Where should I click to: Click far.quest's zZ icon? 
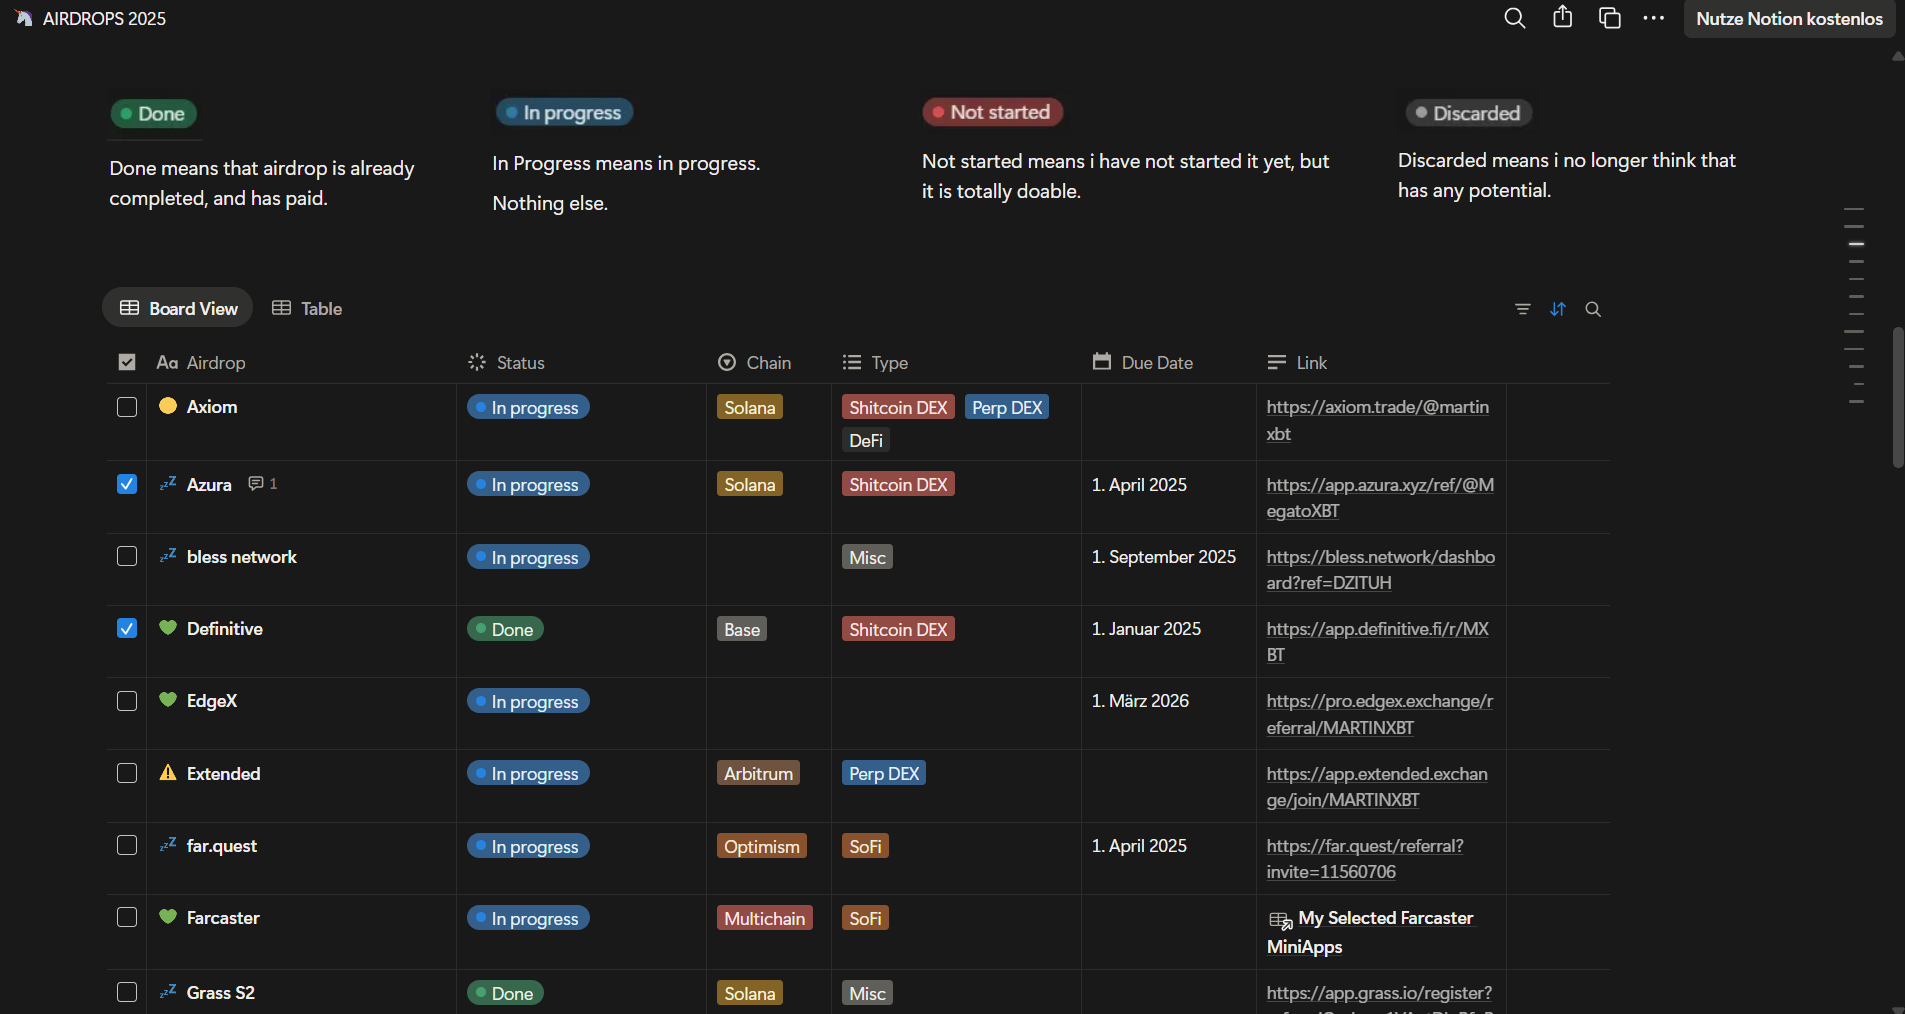[168, 845]
